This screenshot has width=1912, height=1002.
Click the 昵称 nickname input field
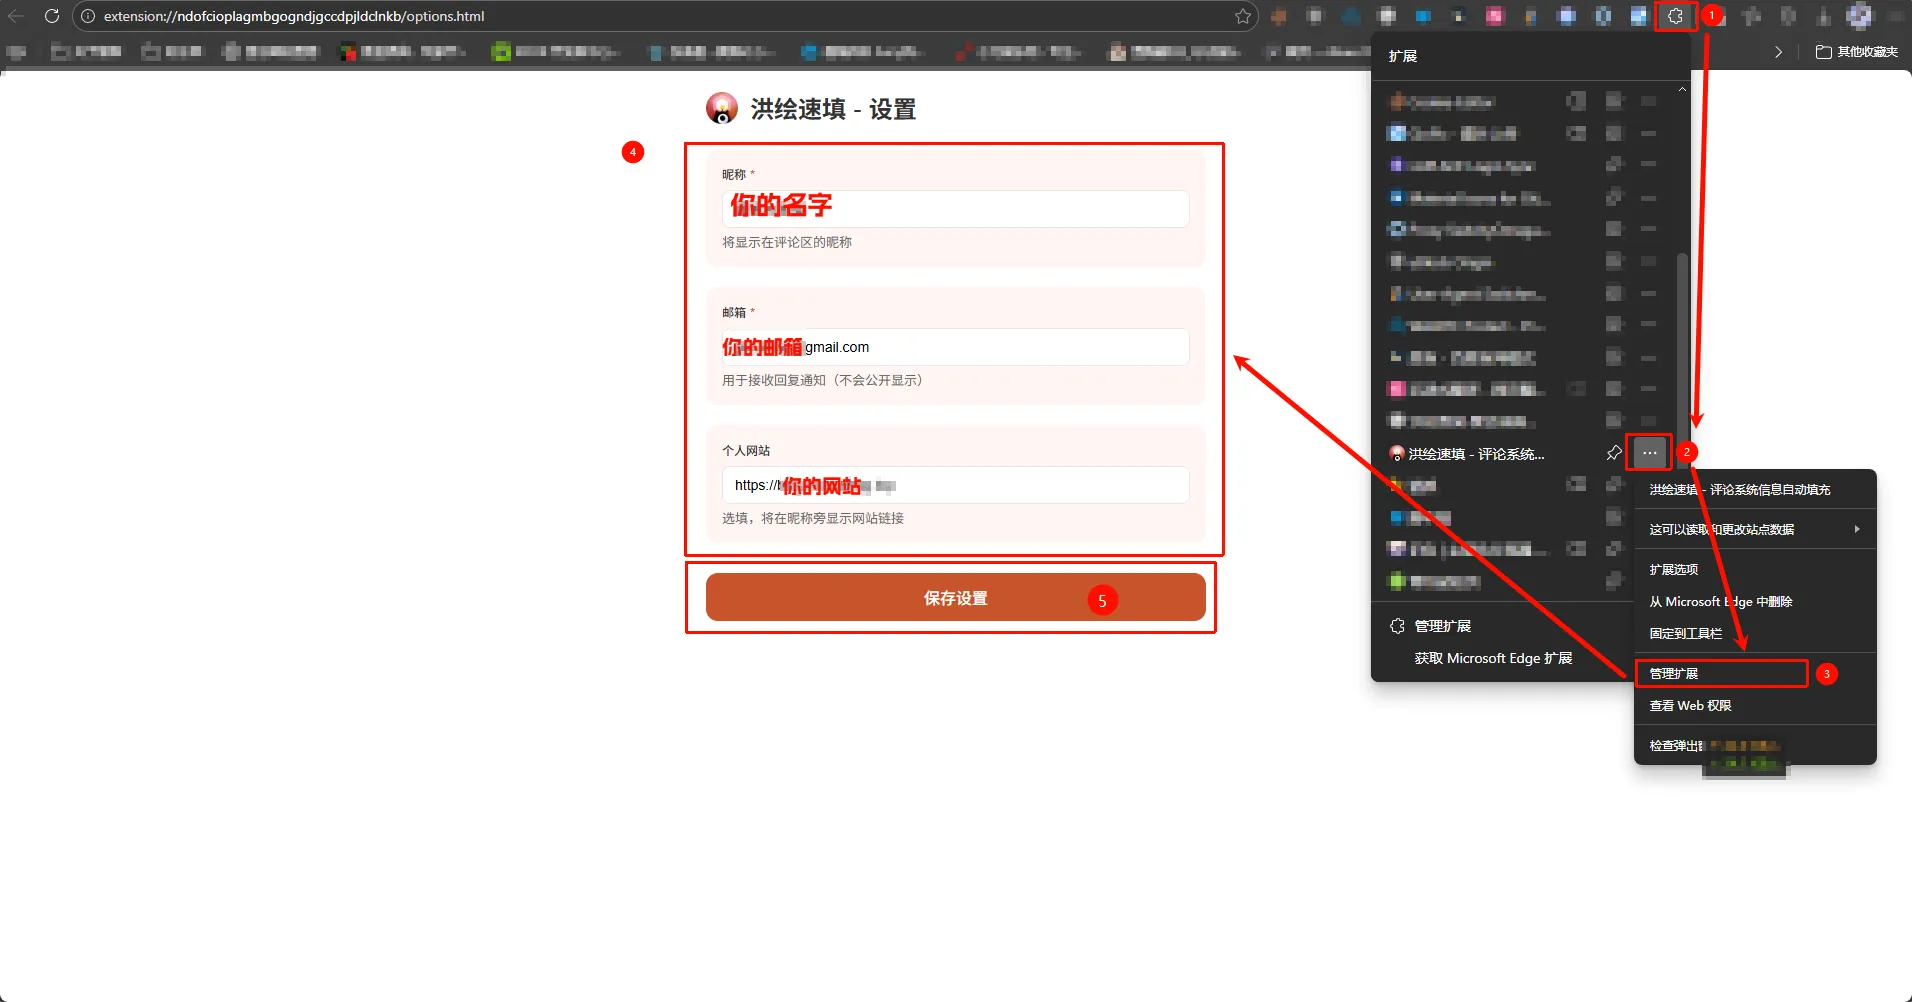point(955,208)
